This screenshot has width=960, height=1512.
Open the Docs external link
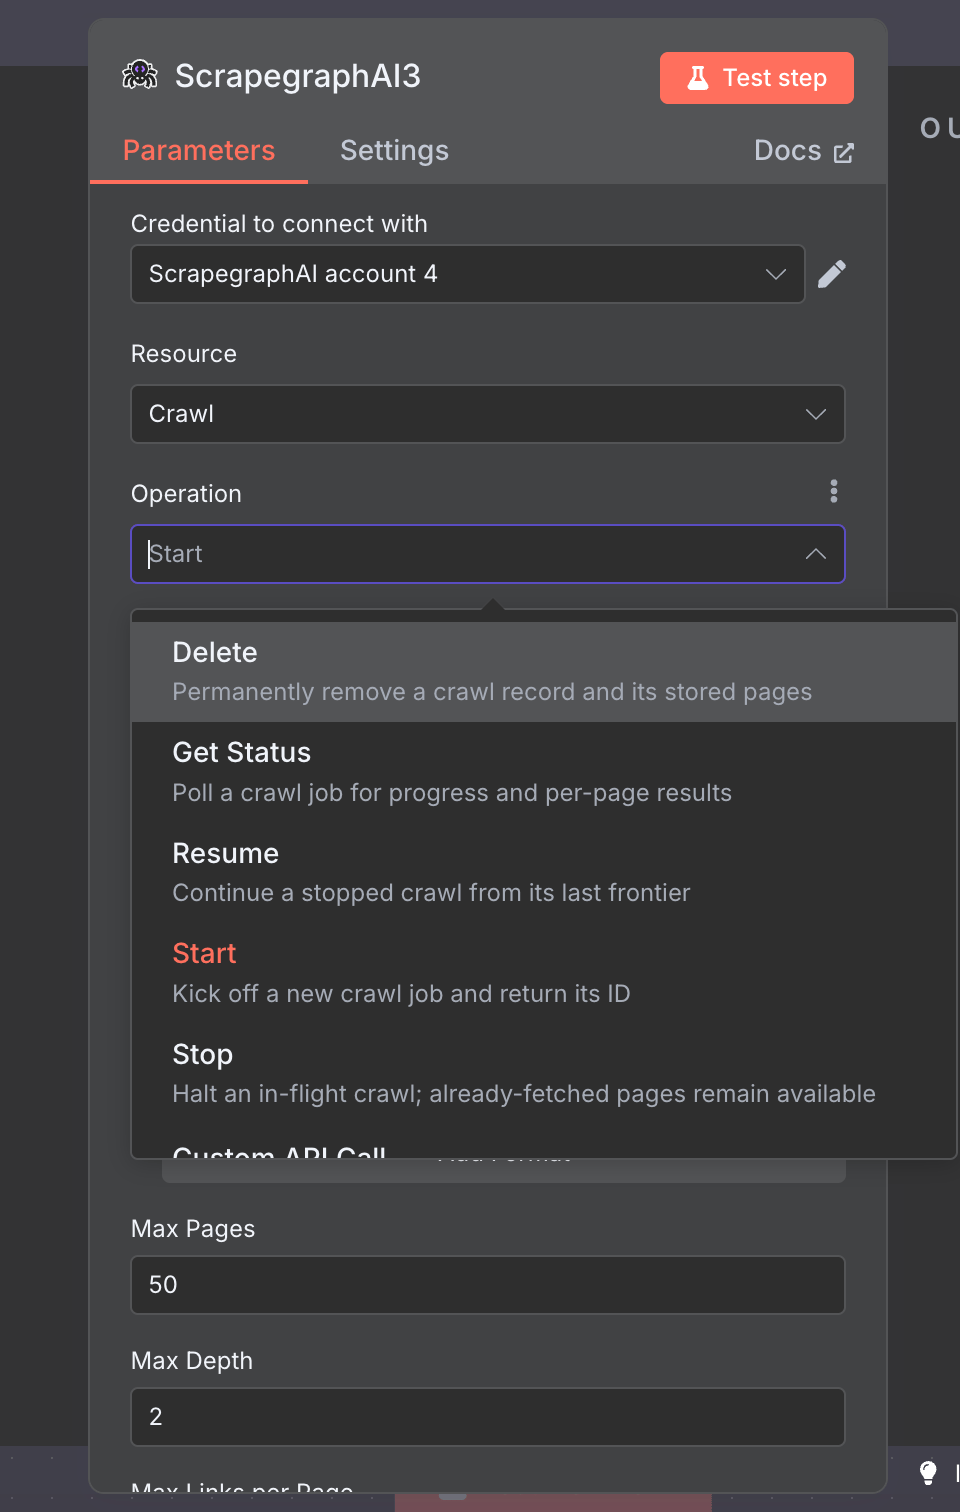[x=804, y=151]
